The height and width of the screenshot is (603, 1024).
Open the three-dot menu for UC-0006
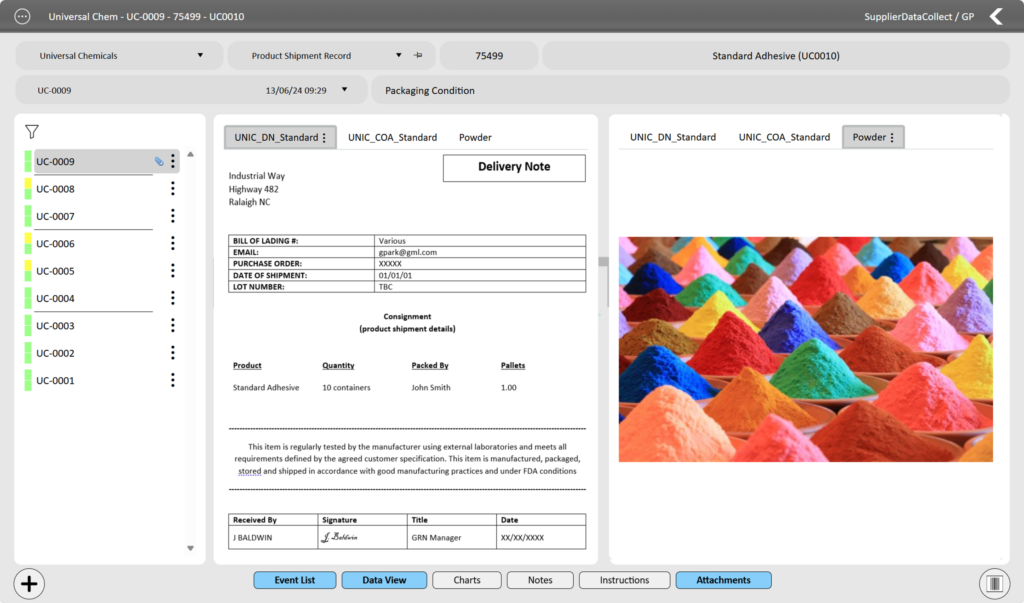click(172, 244)
